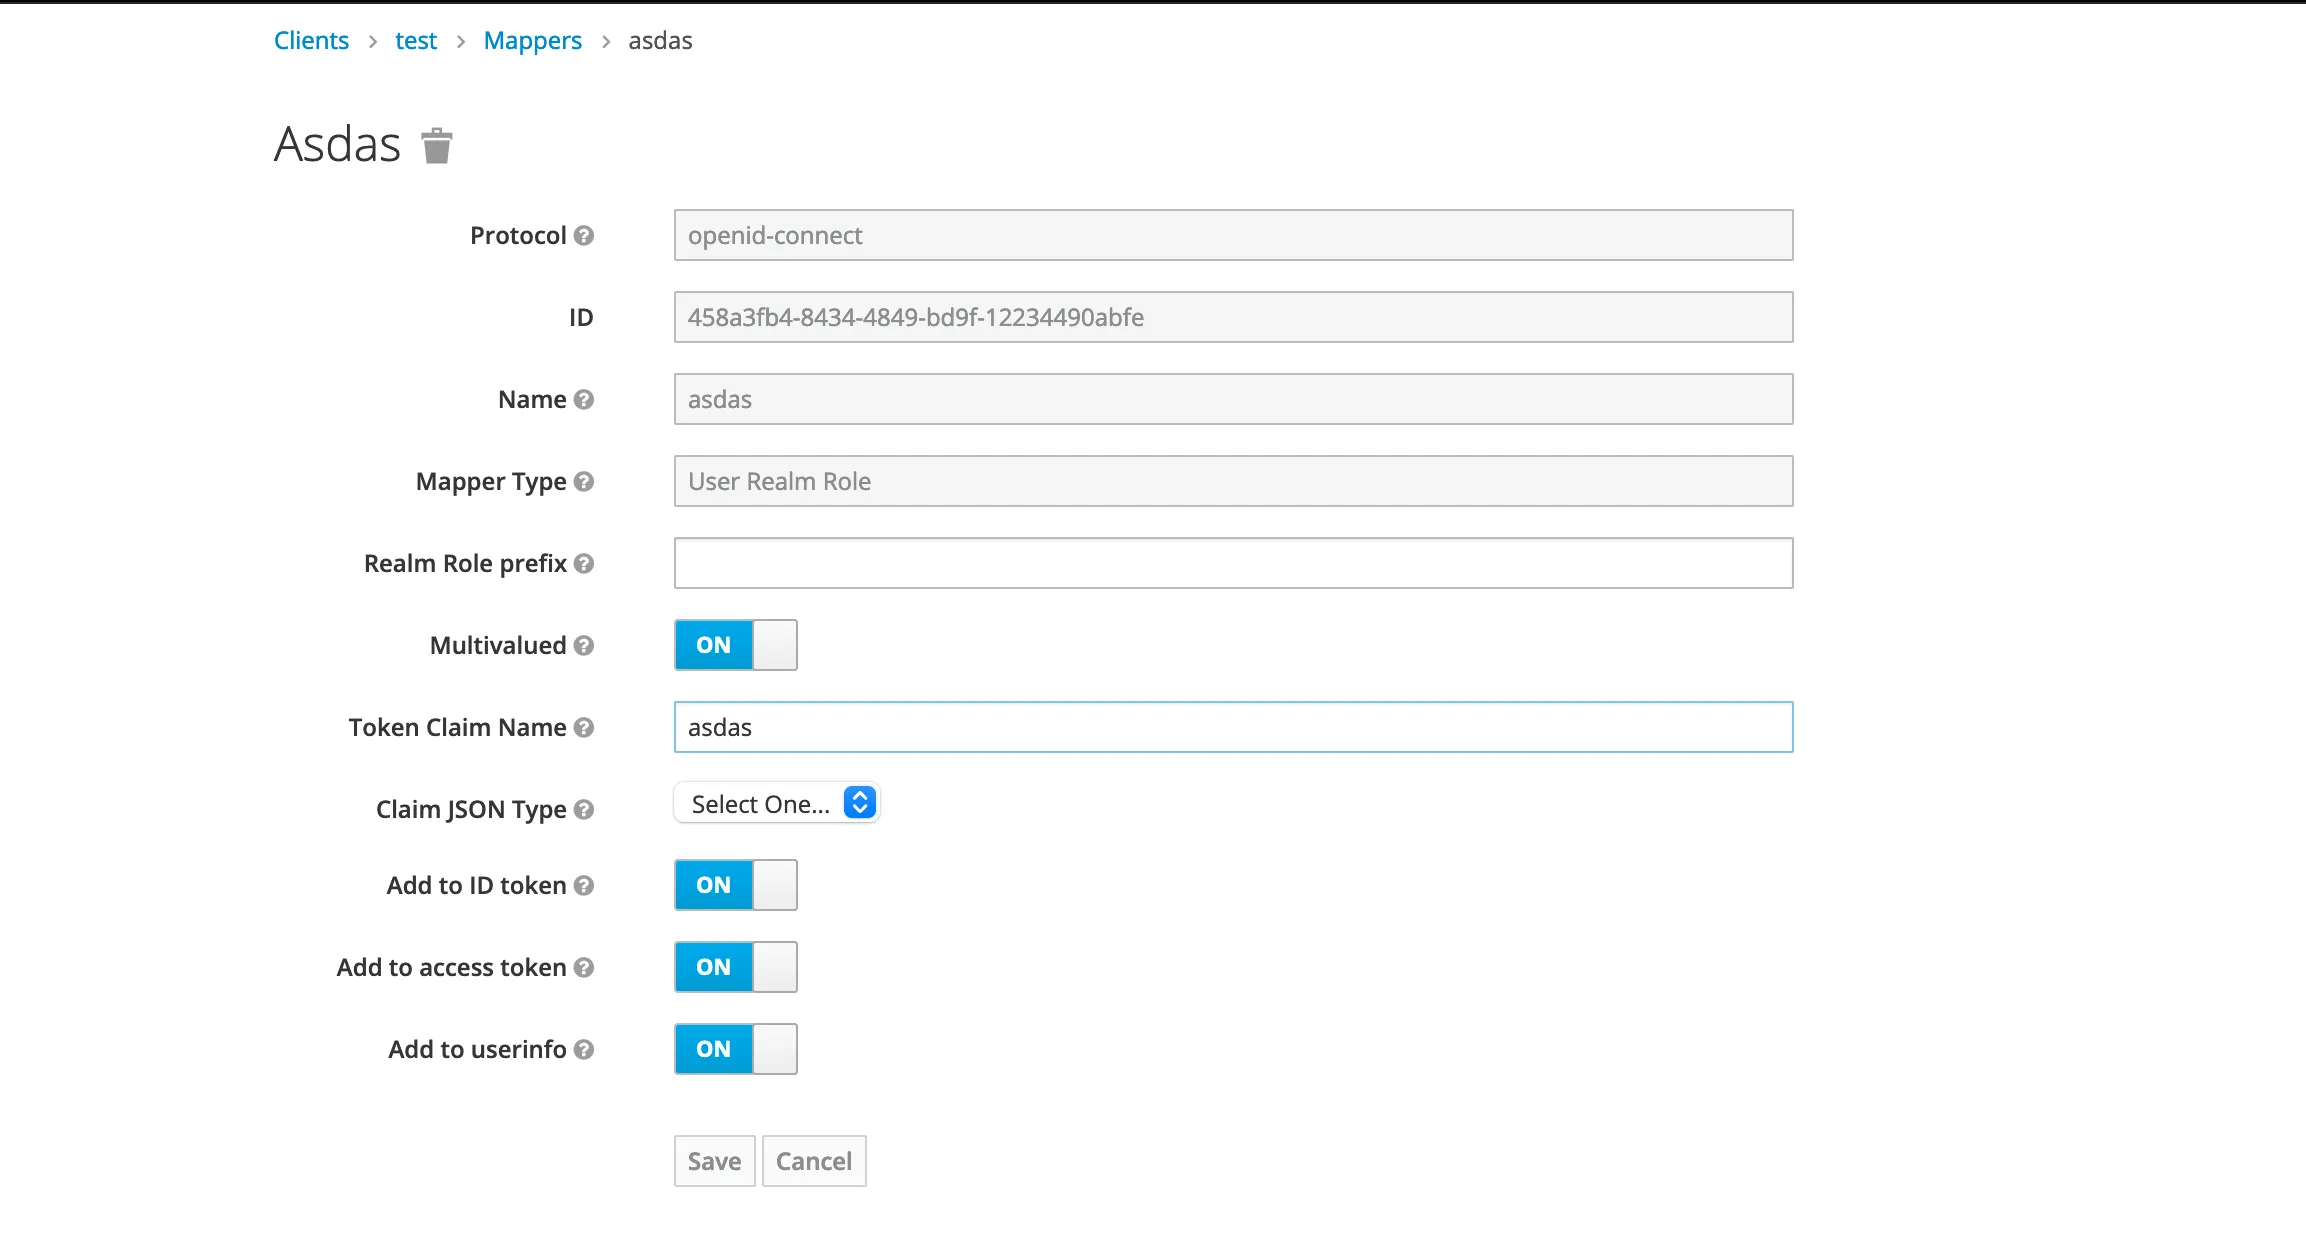Open the Claim JSON Type dropdown
The image size is (2306, 1240).
[777, 804]
